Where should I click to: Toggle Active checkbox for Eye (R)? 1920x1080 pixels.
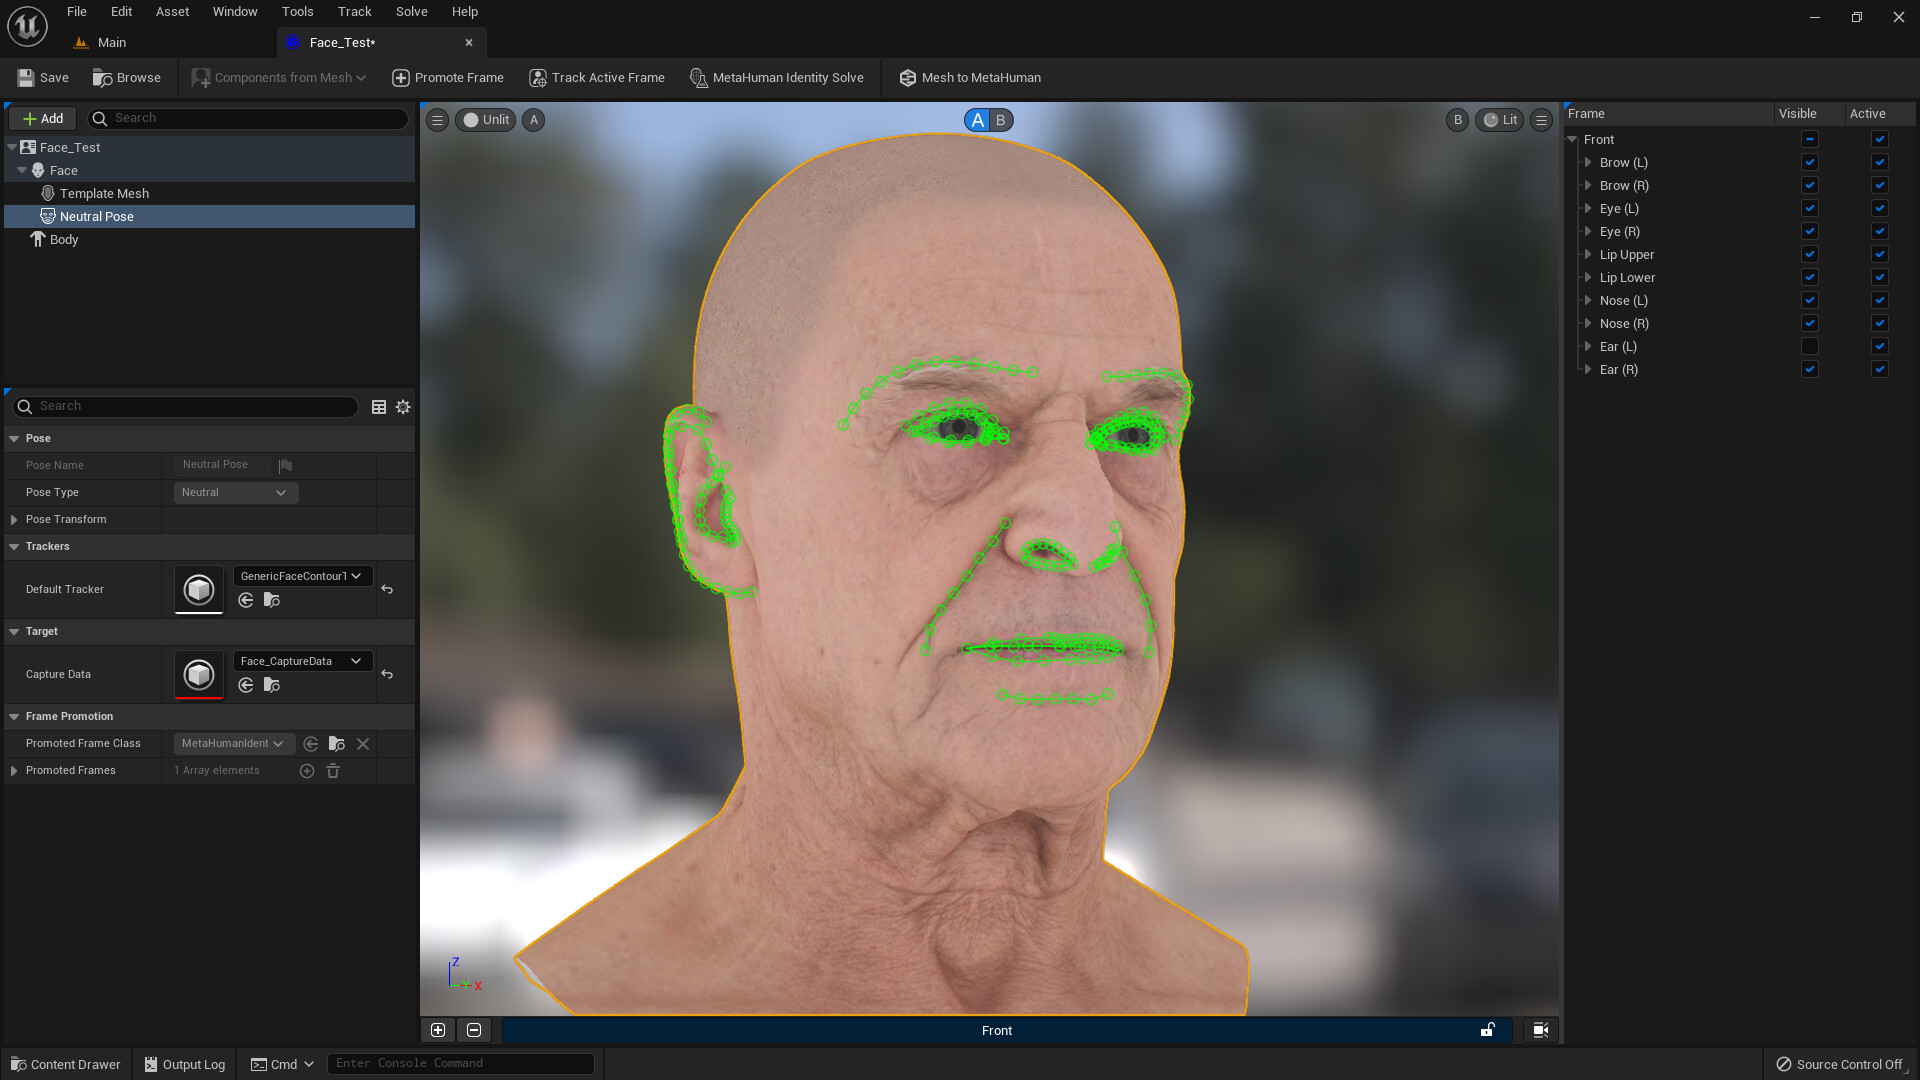point(1880,231)
